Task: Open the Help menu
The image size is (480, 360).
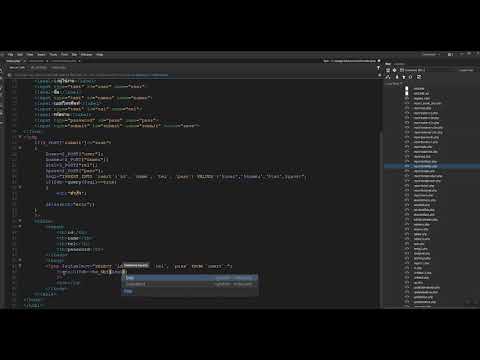Action: tap(100, 55)
